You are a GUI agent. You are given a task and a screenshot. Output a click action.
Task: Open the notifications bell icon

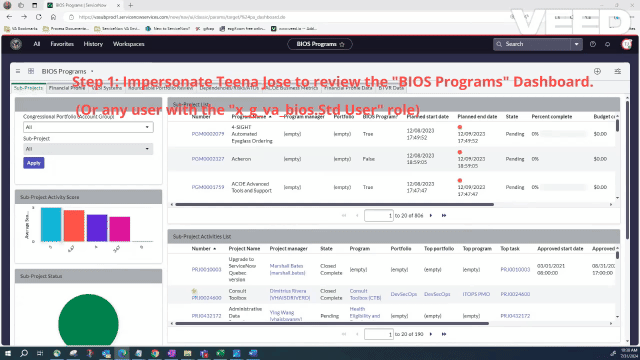607,44
